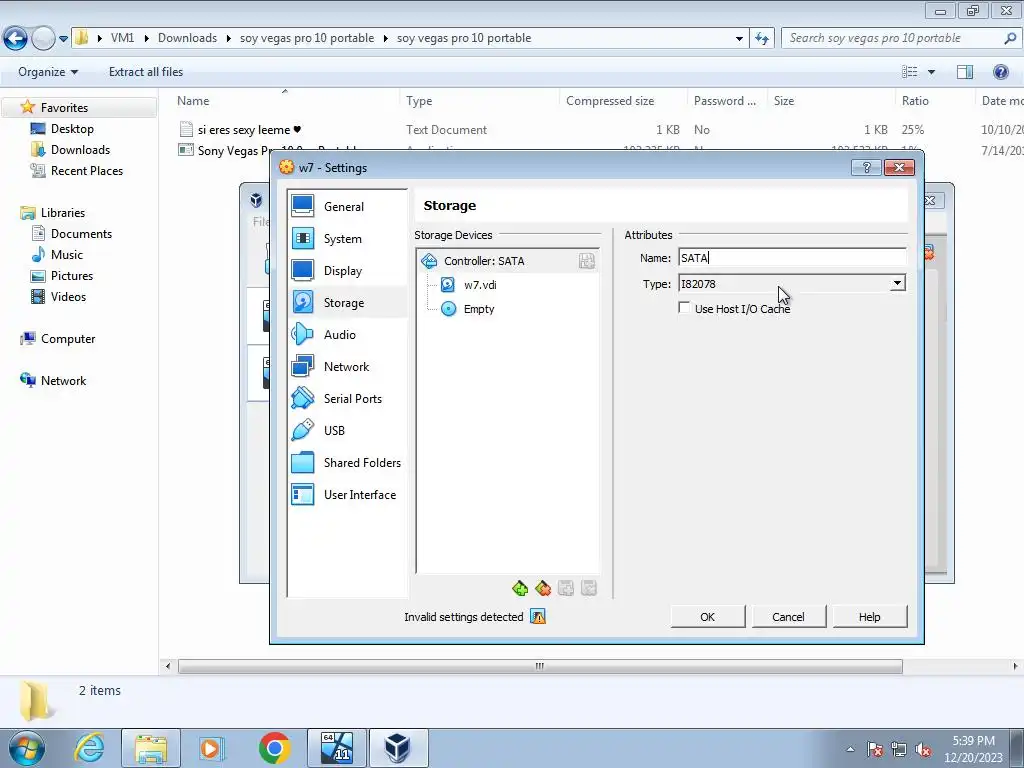Click the horizontal scrollbar in Explorer
The image size is (1024, 768).
point(539,666)
